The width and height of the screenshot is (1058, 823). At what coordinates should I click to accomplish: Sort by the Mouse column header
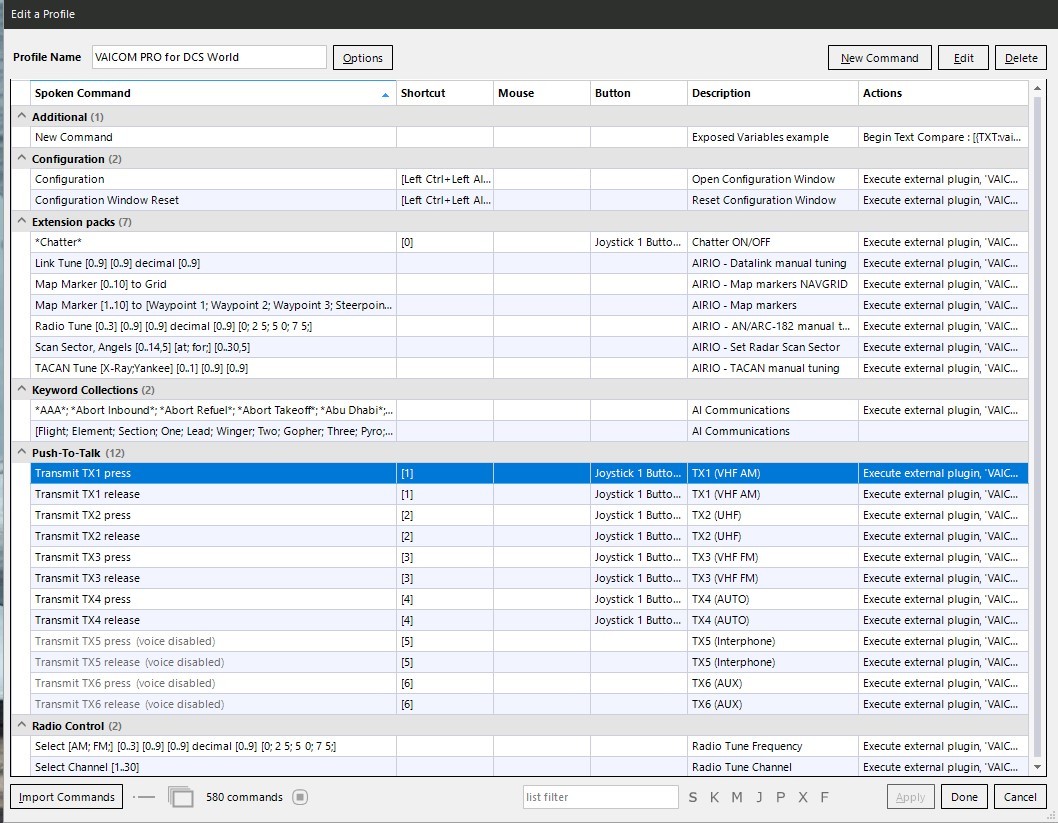pos(542,93)
